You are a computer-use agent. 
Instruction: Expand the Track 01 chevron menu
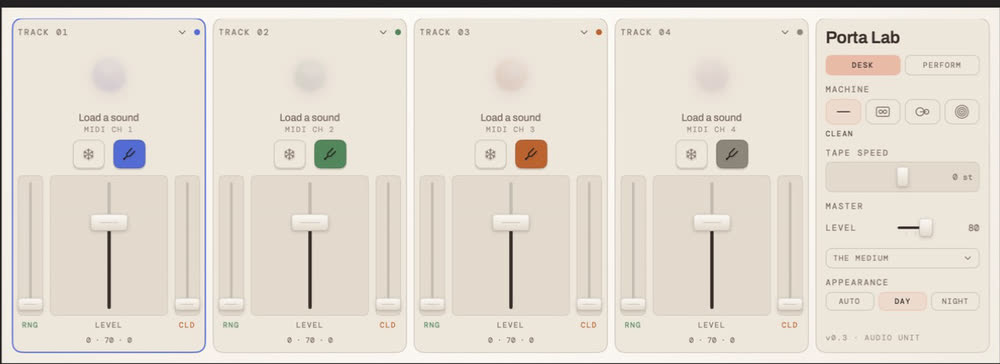pyautogui.click(x=182, y=32)
